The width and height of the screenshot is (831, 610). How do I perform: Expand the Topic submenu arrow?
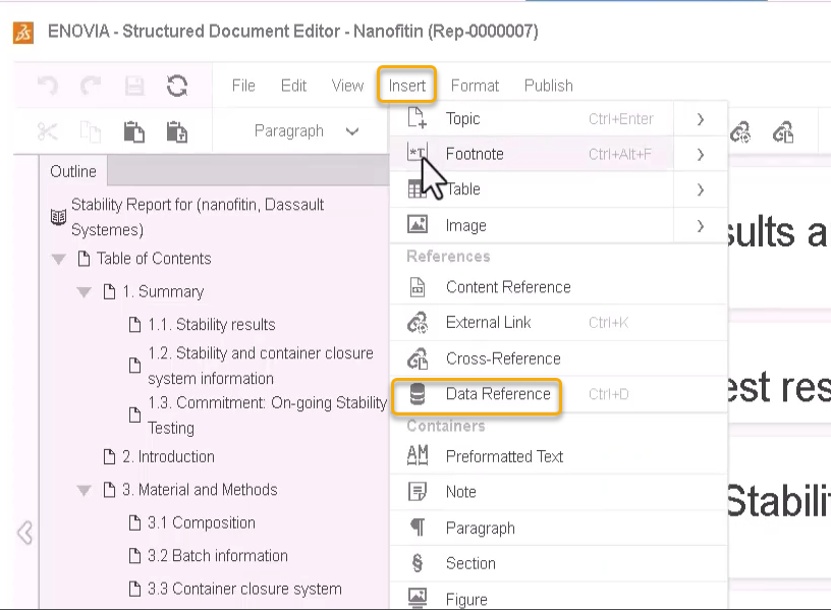(701, 119)
